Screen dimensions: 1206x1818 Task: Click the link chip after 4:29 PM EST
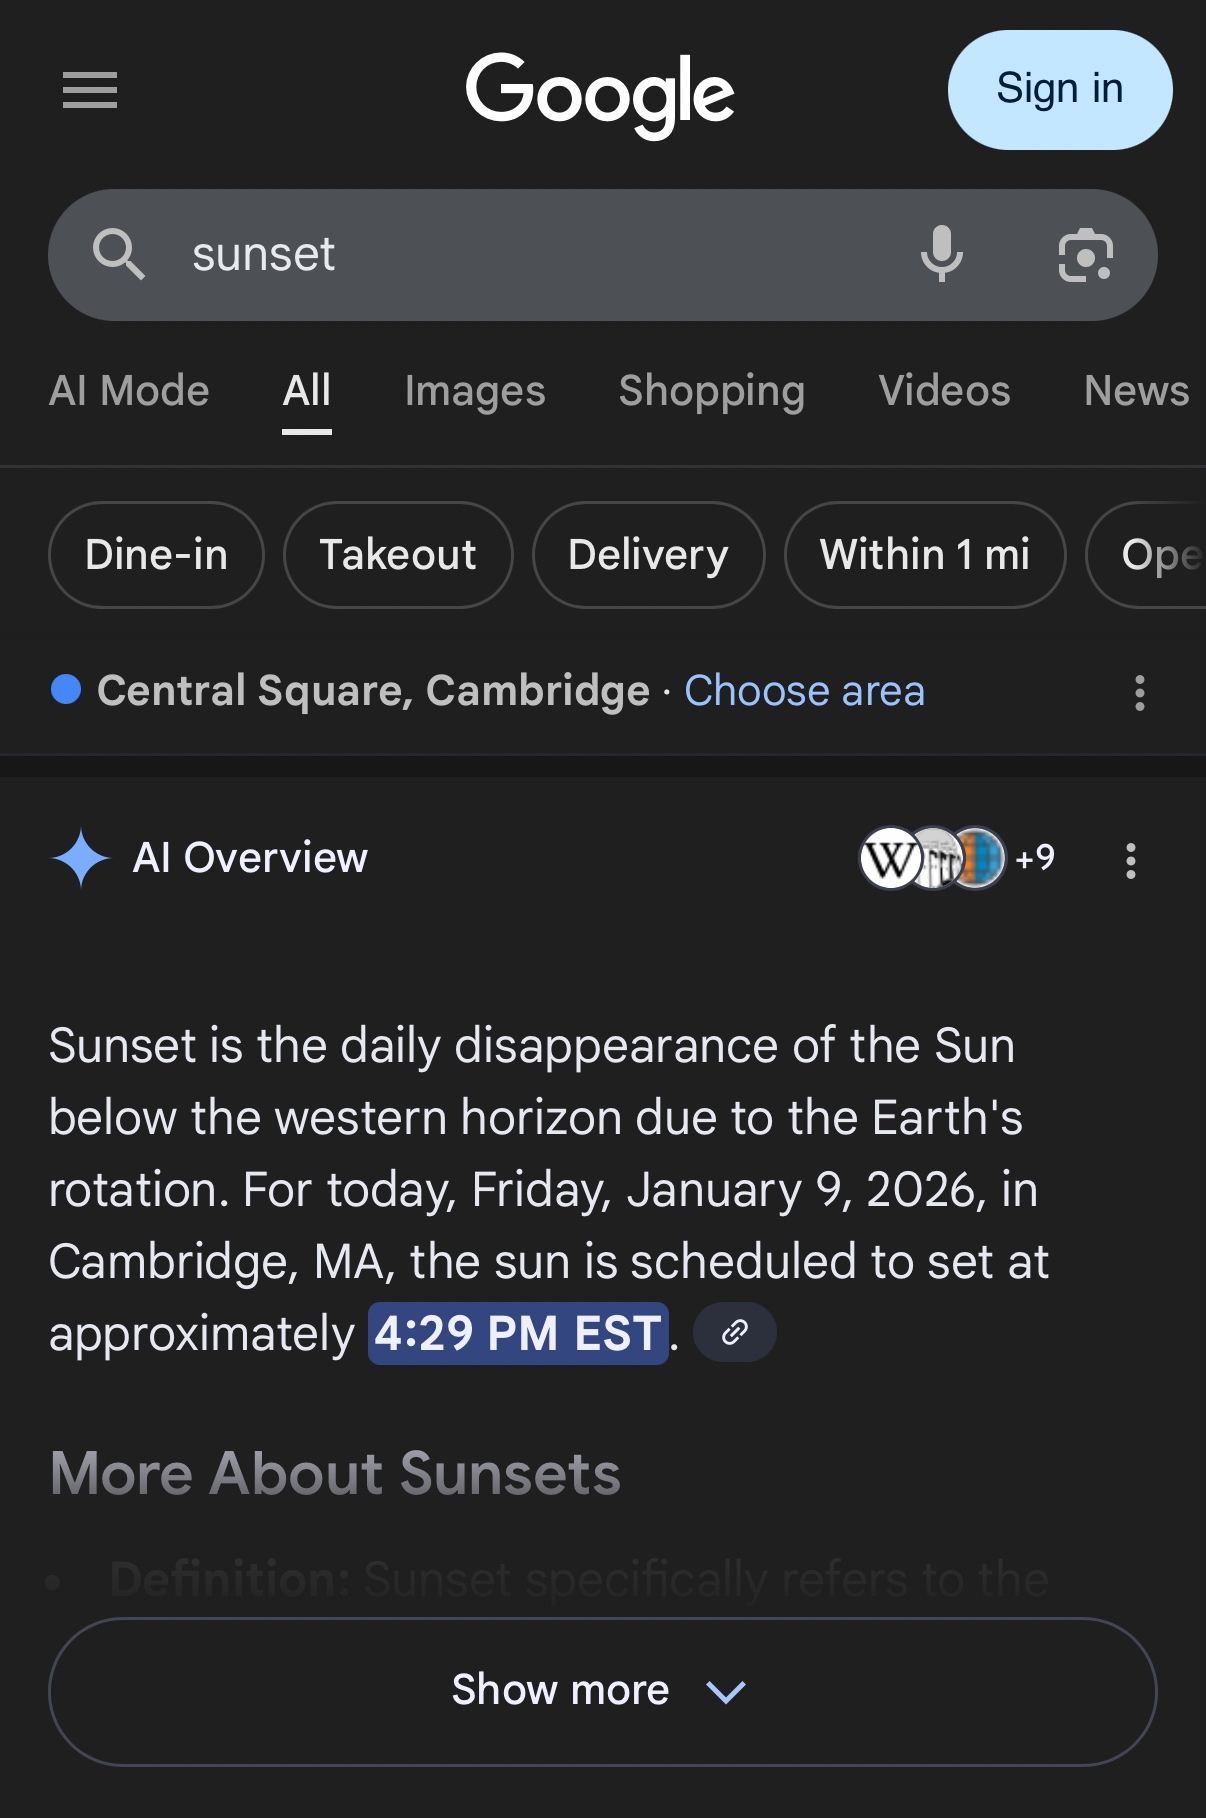point(735,1332)
